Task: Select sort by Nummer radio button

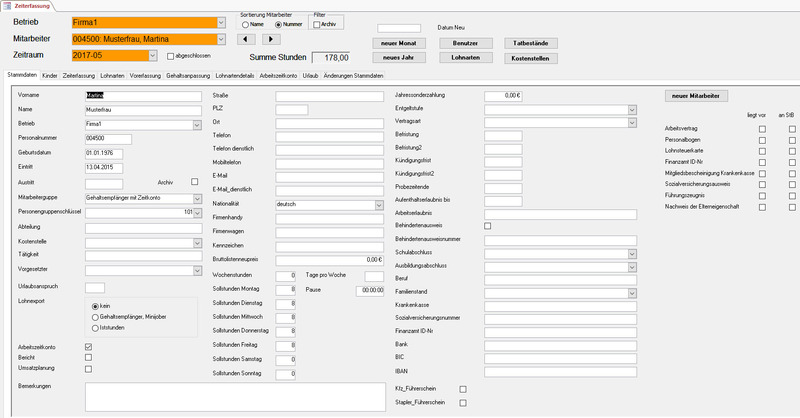Action: tap(278, 24)
